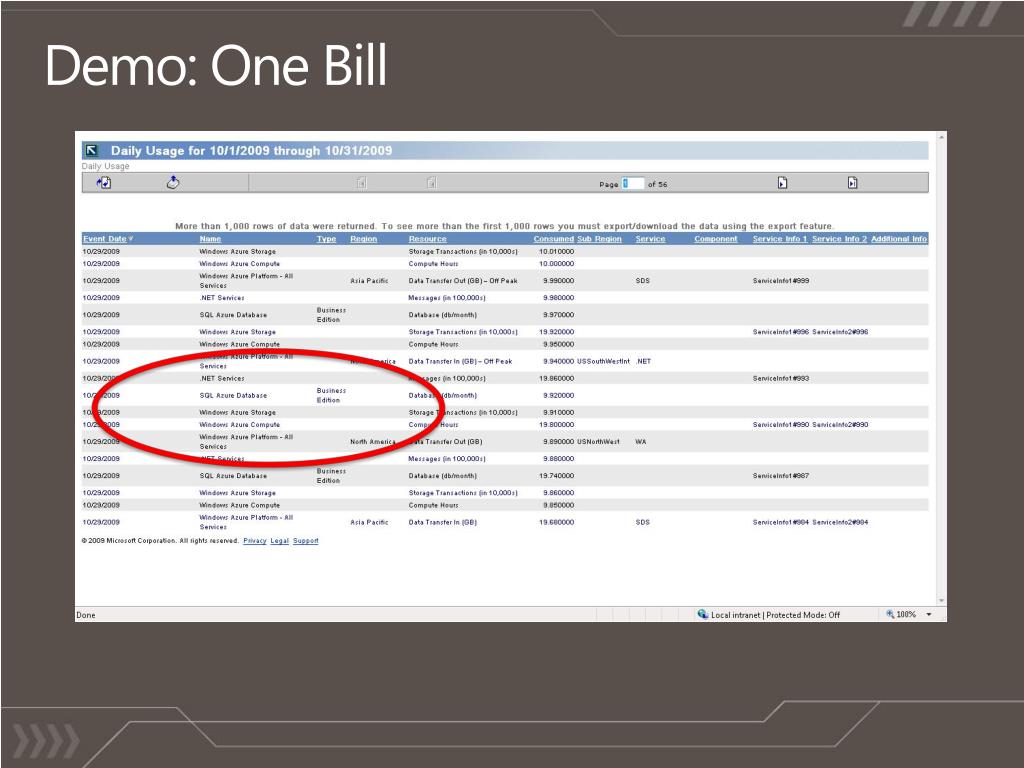Sort by the Resource column header
Screen dimensions: 1024x768
point(427,239)
